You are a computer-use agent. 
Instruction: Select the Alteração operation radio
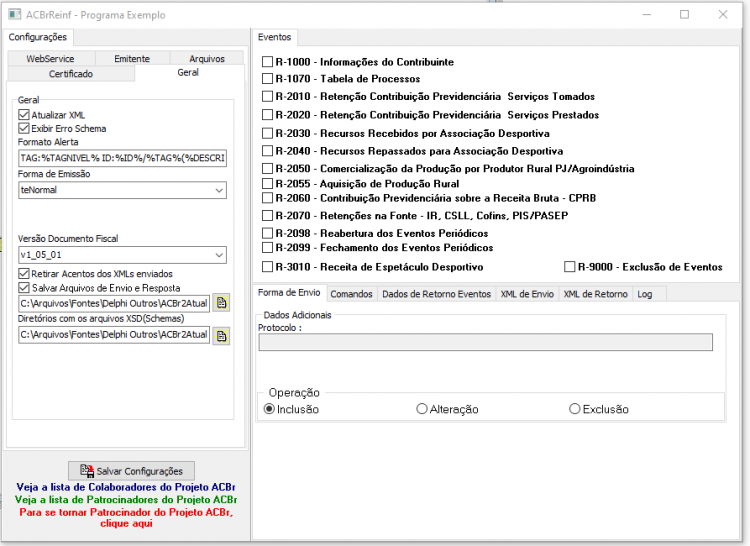point(421,409)
